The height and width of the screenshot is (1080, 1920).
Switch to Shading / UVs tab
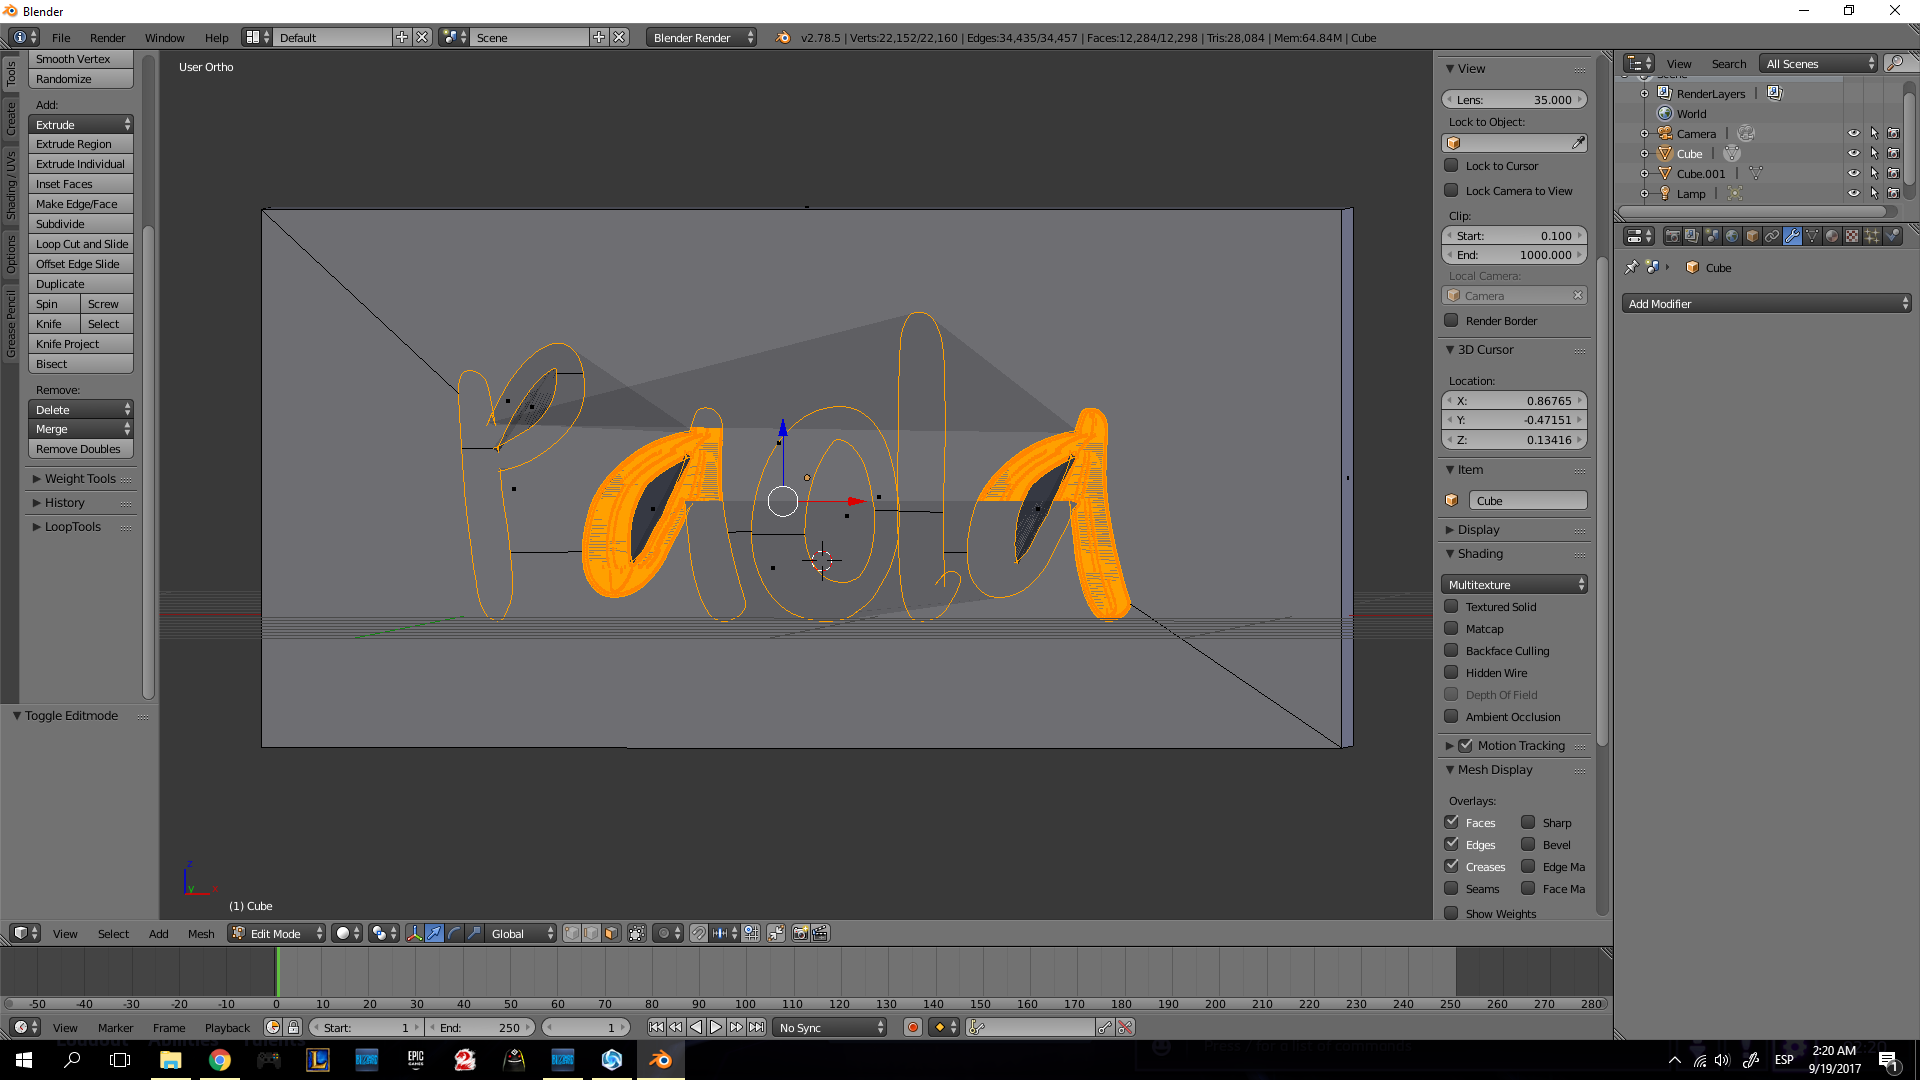coord(11,186)
